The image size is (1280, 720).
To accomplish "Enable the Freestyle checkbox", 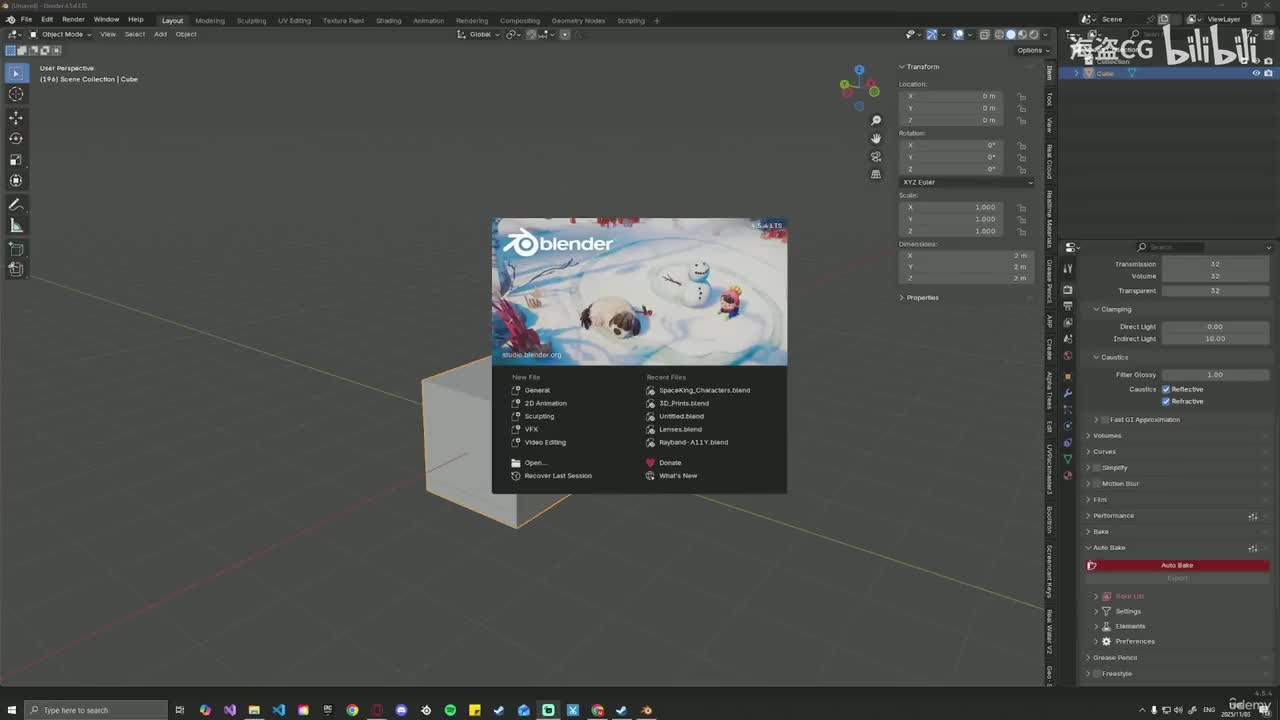I will pos(1097,674).
